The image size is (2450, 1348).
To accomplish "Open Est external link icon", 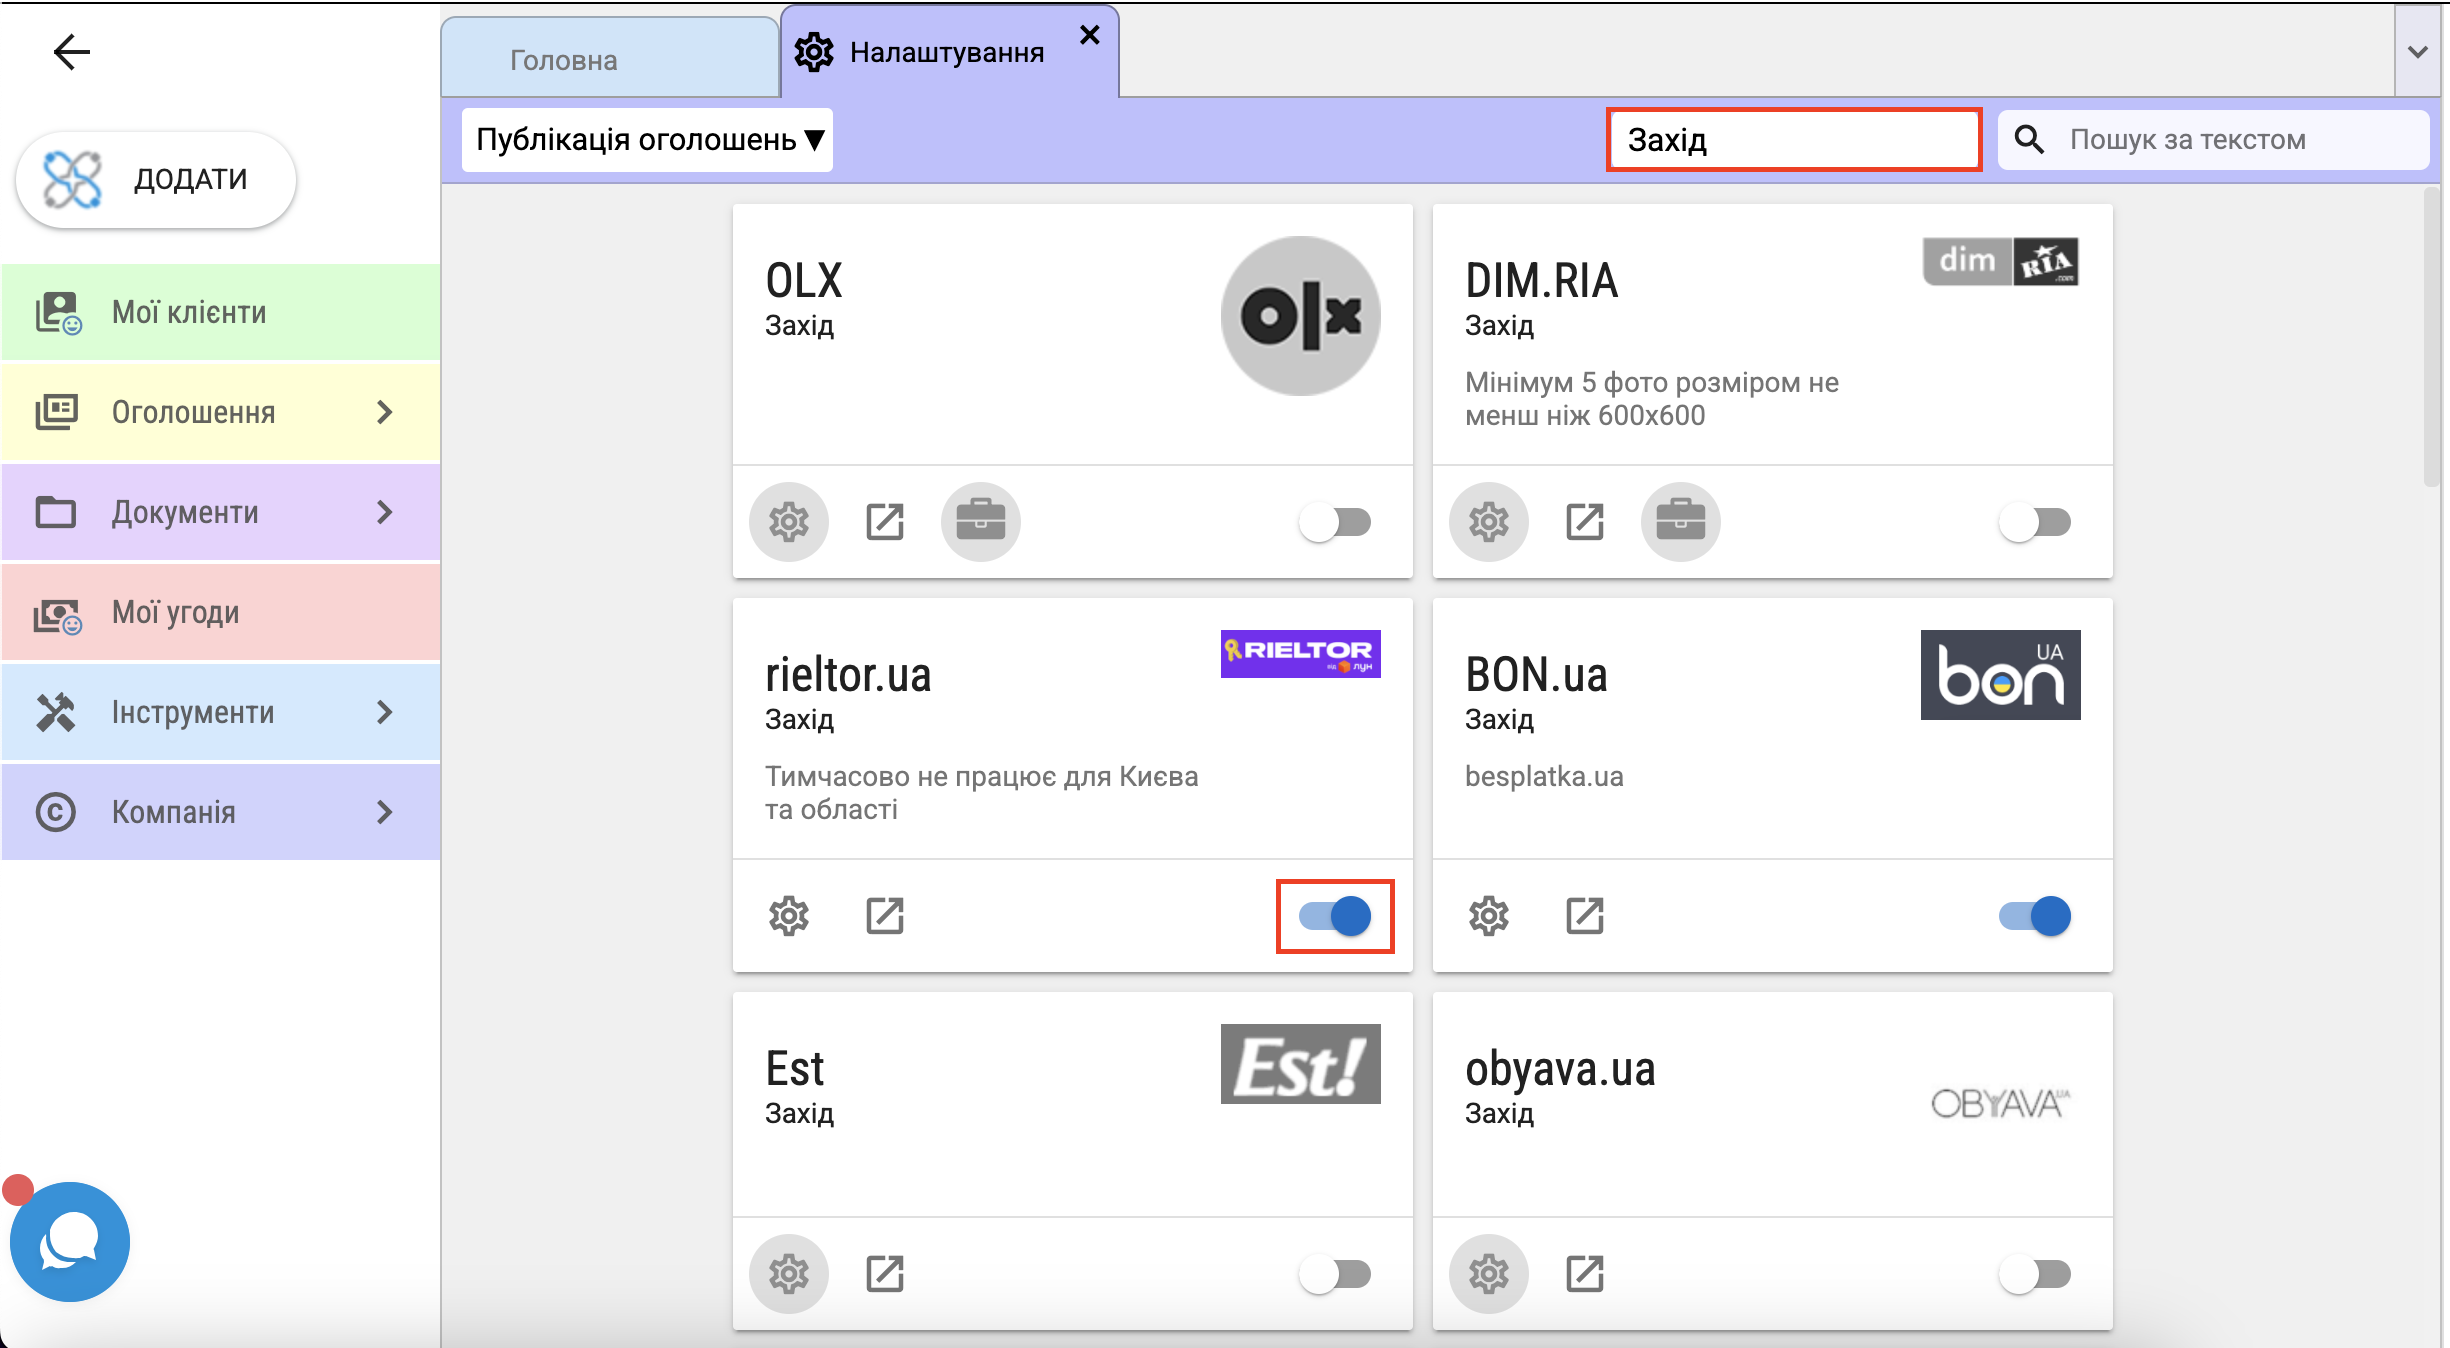I will [885, 1274].
